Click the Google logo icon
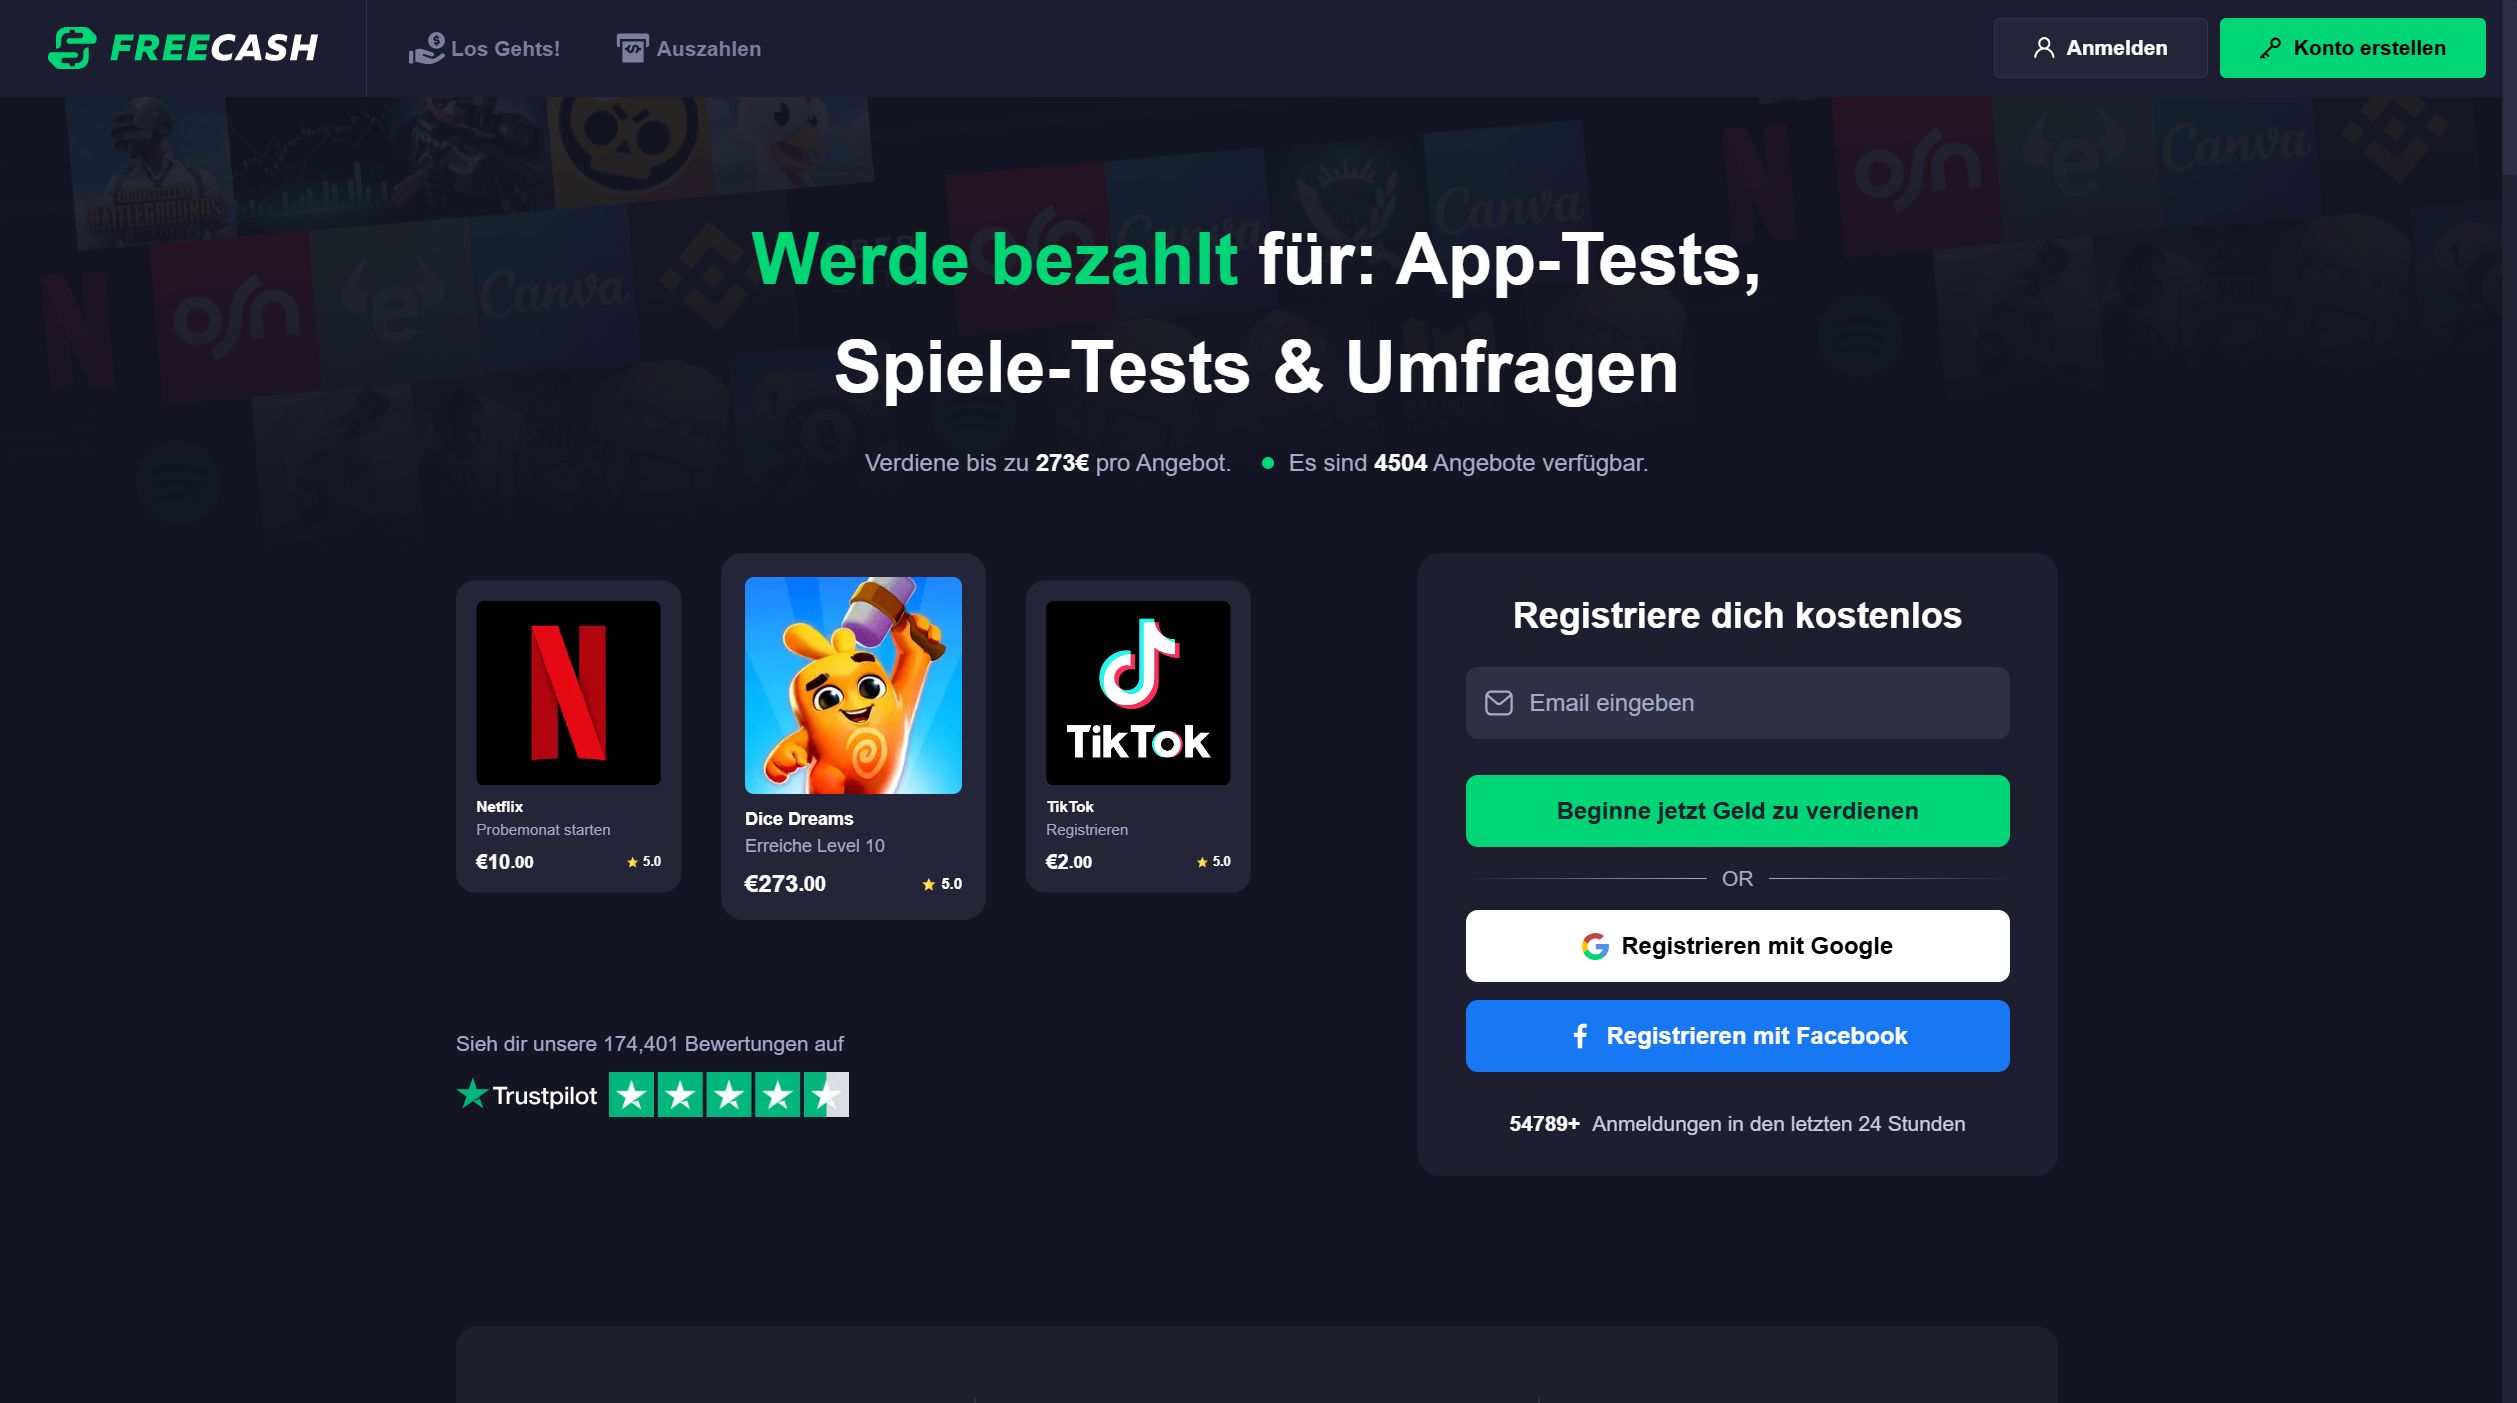This screenshot has height=1403, width=2517. coord(1595,946)
